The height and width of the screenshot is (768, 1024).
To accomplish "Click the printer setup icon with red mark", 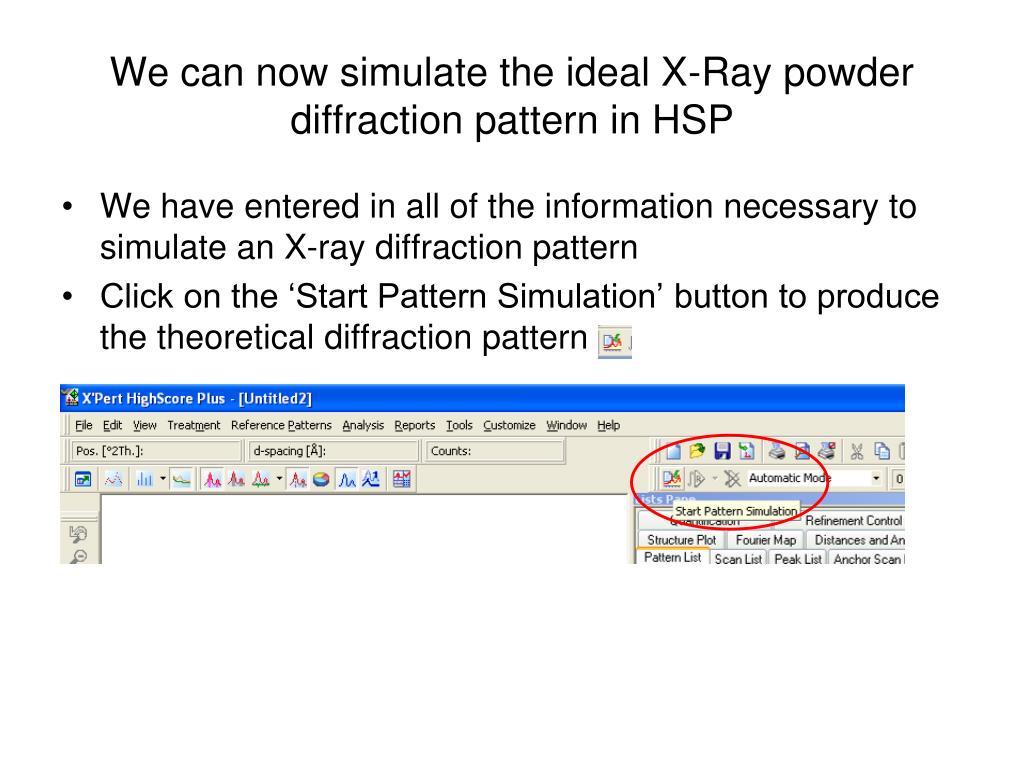I will point(827,451).
